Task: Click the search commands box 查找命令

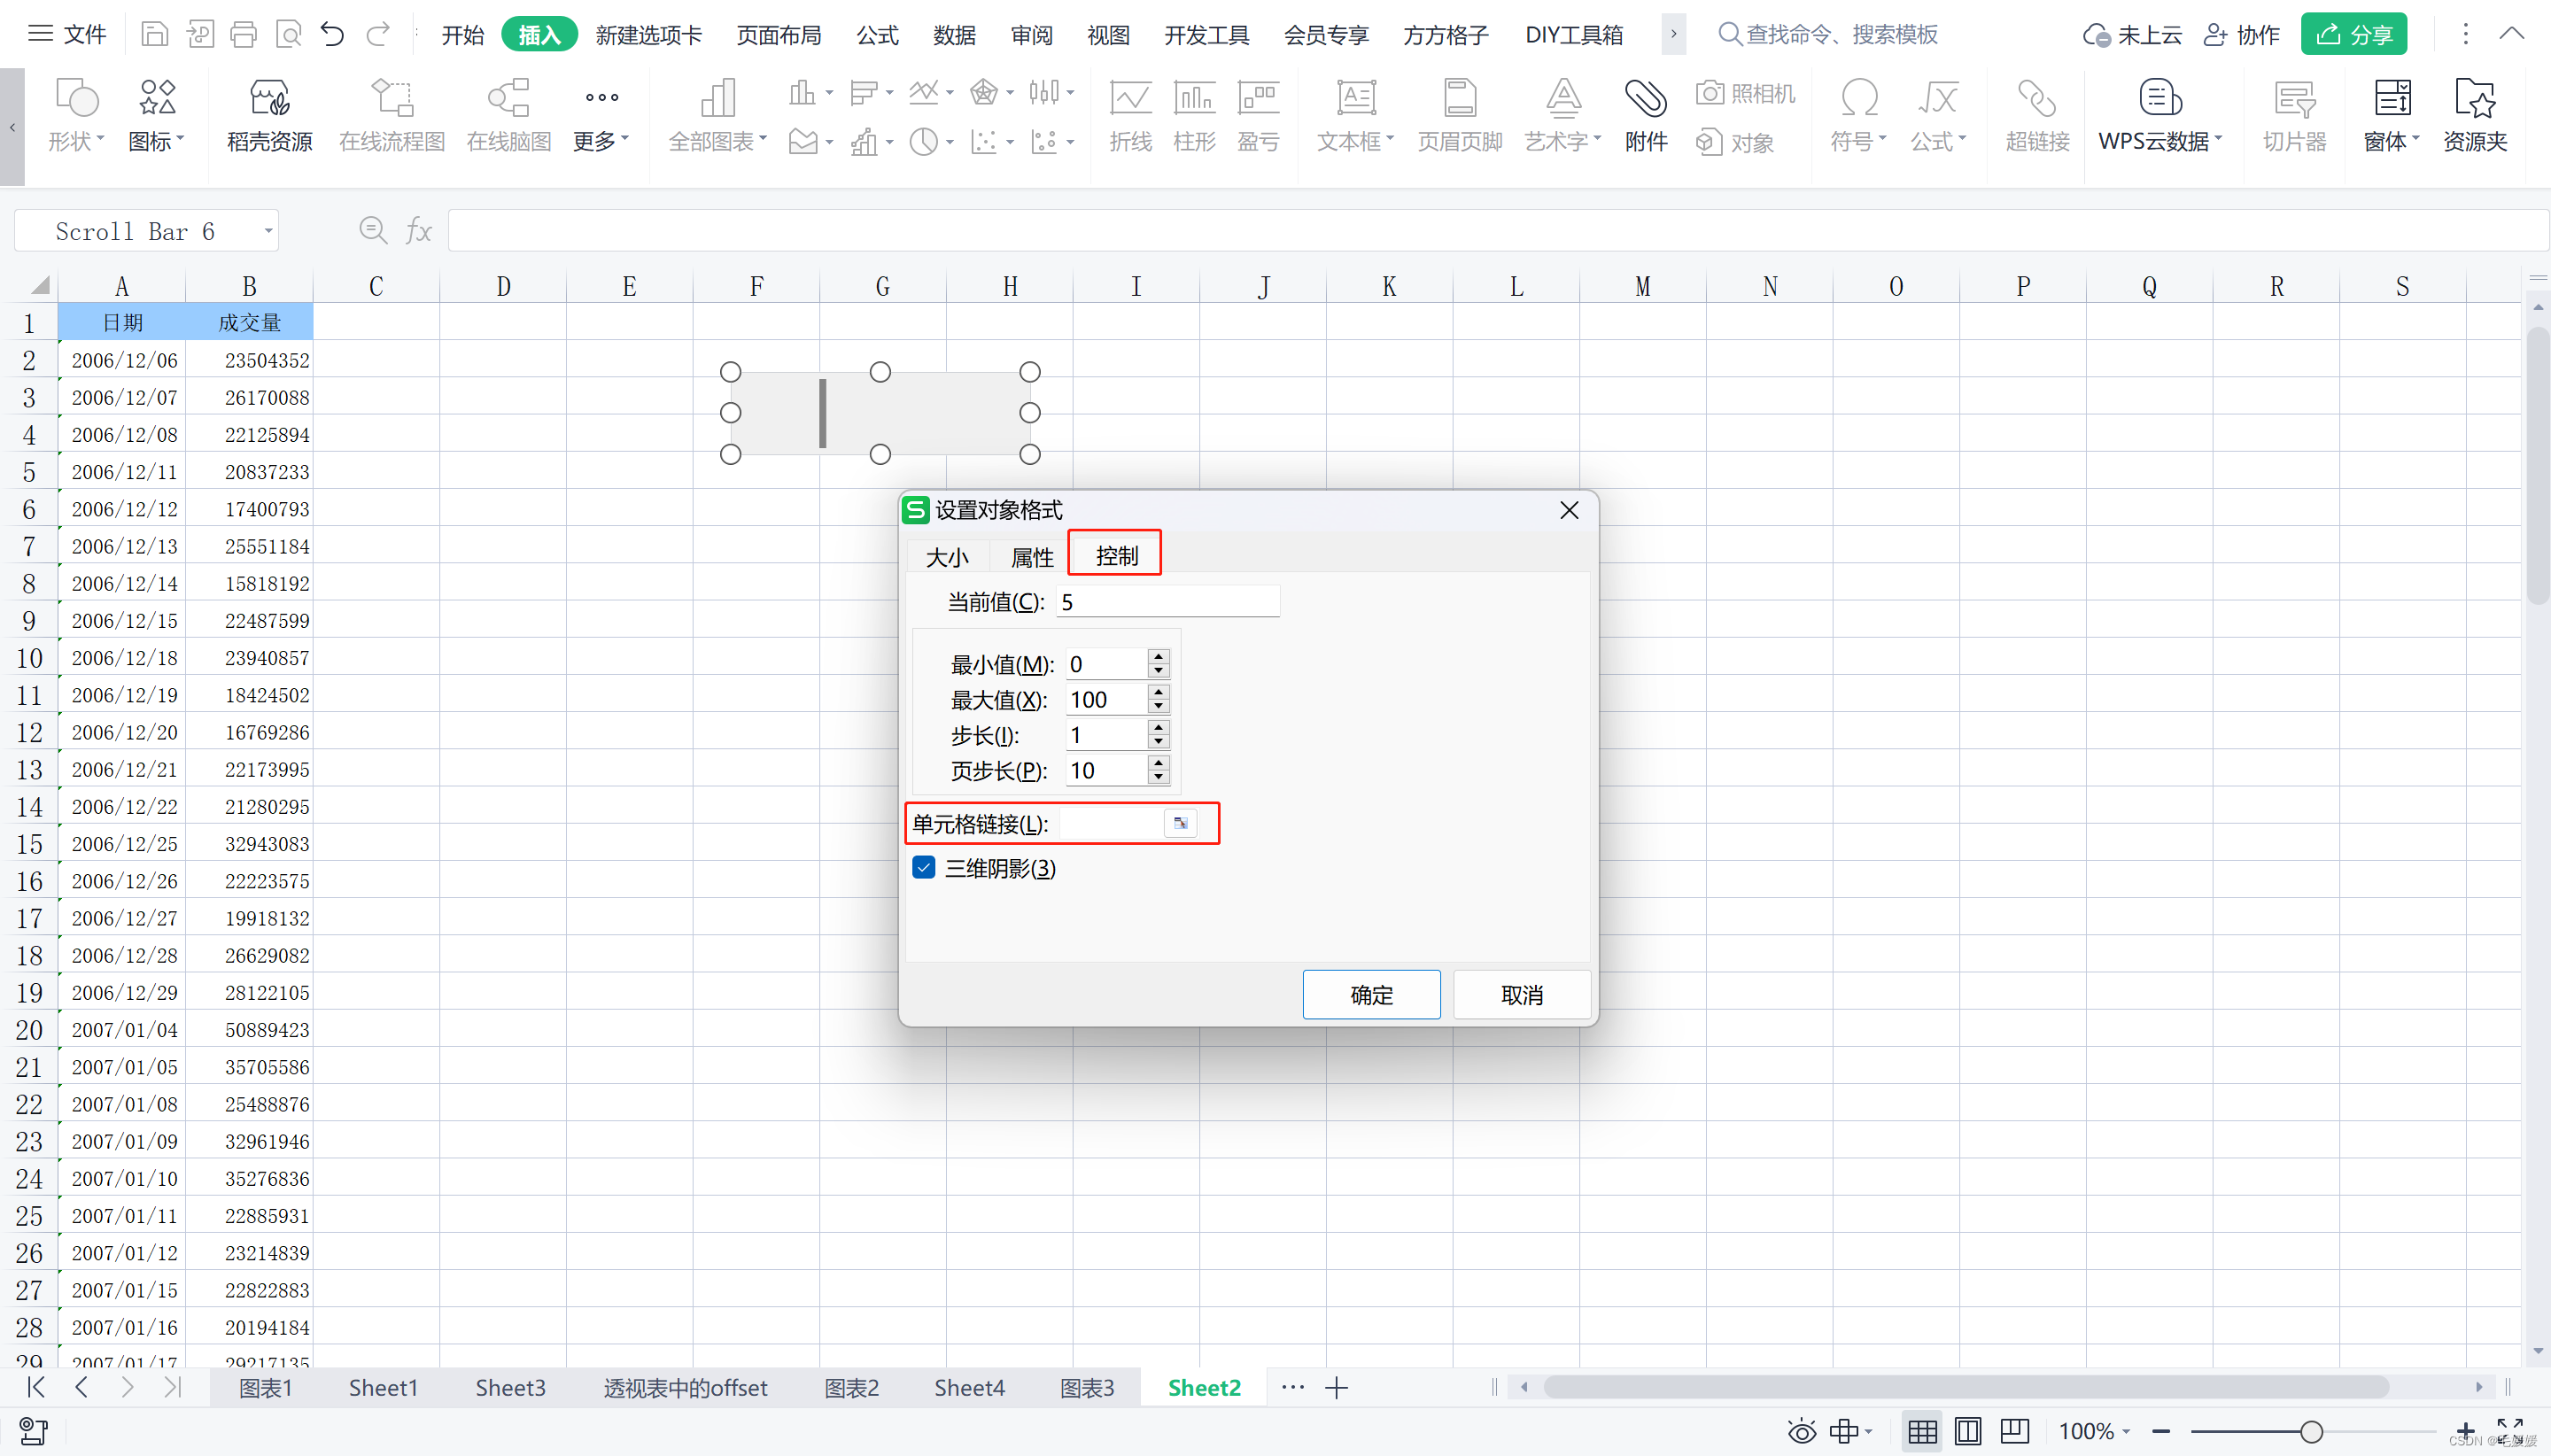Action: tap(1827, 35)
